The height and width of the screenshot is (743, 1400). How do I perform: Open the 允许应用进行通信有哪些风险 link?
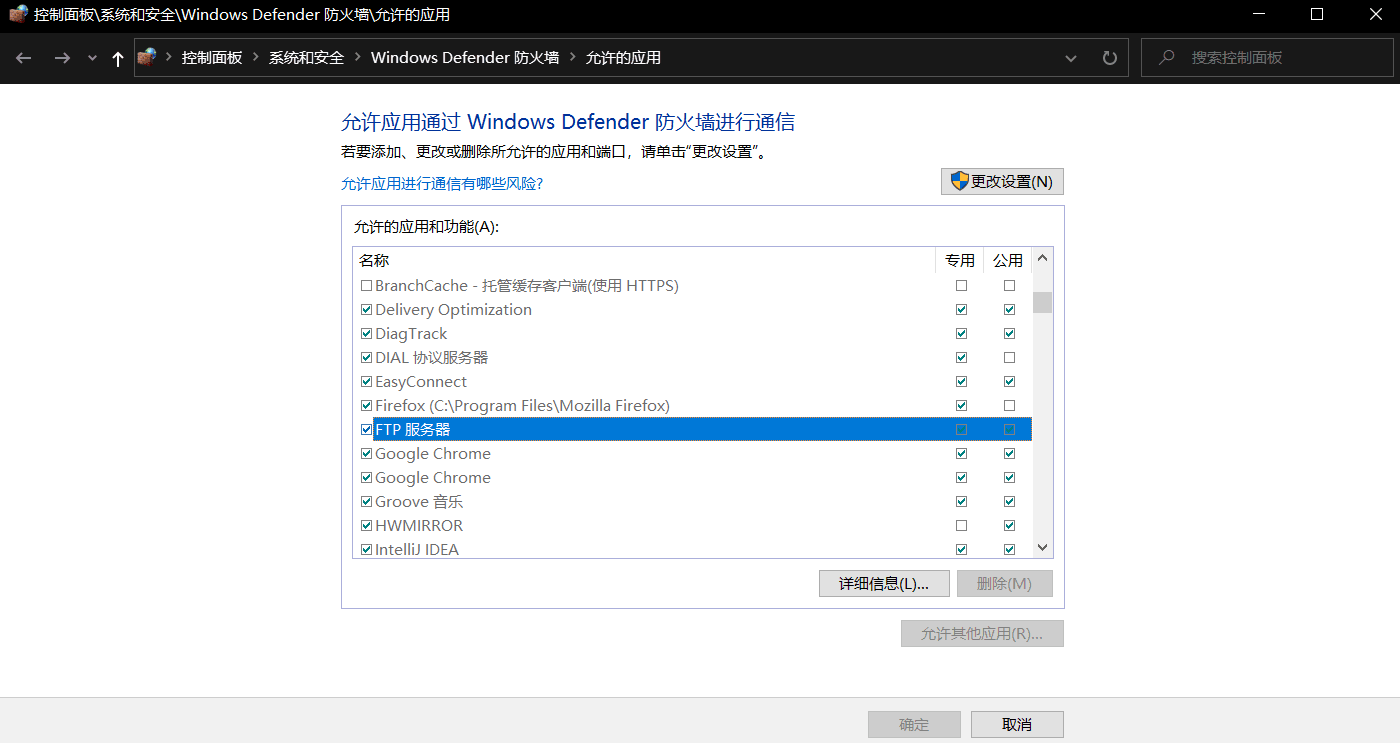pos(442,183)
